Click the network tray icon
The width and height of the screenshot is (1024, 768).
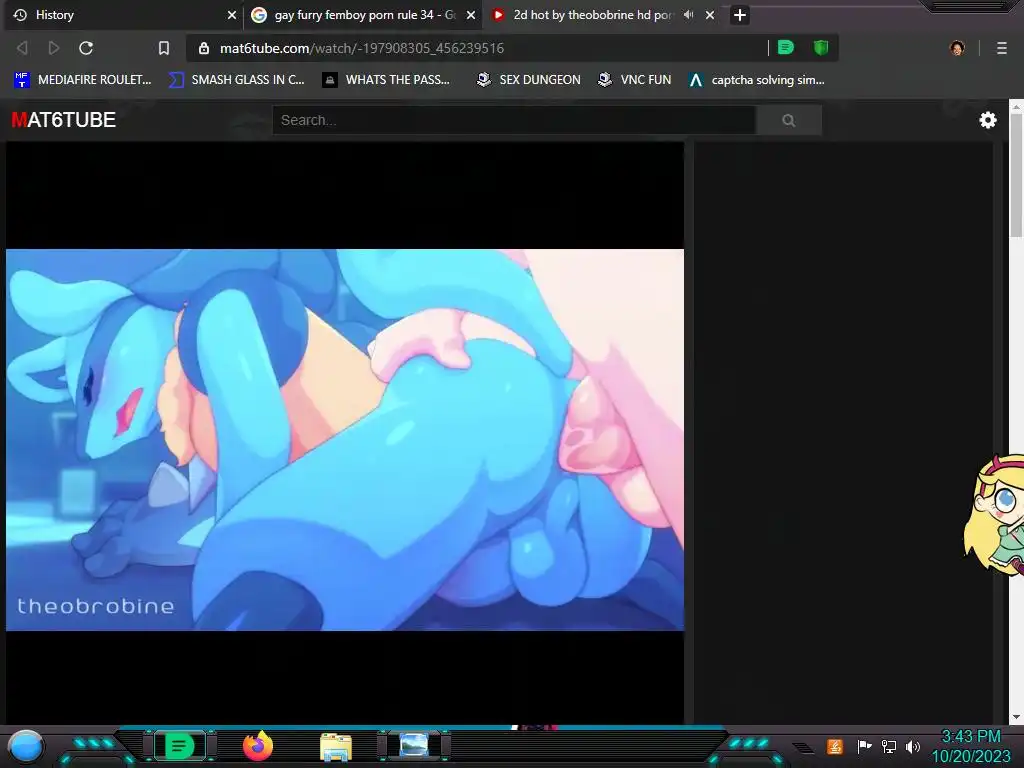[888, 746]
